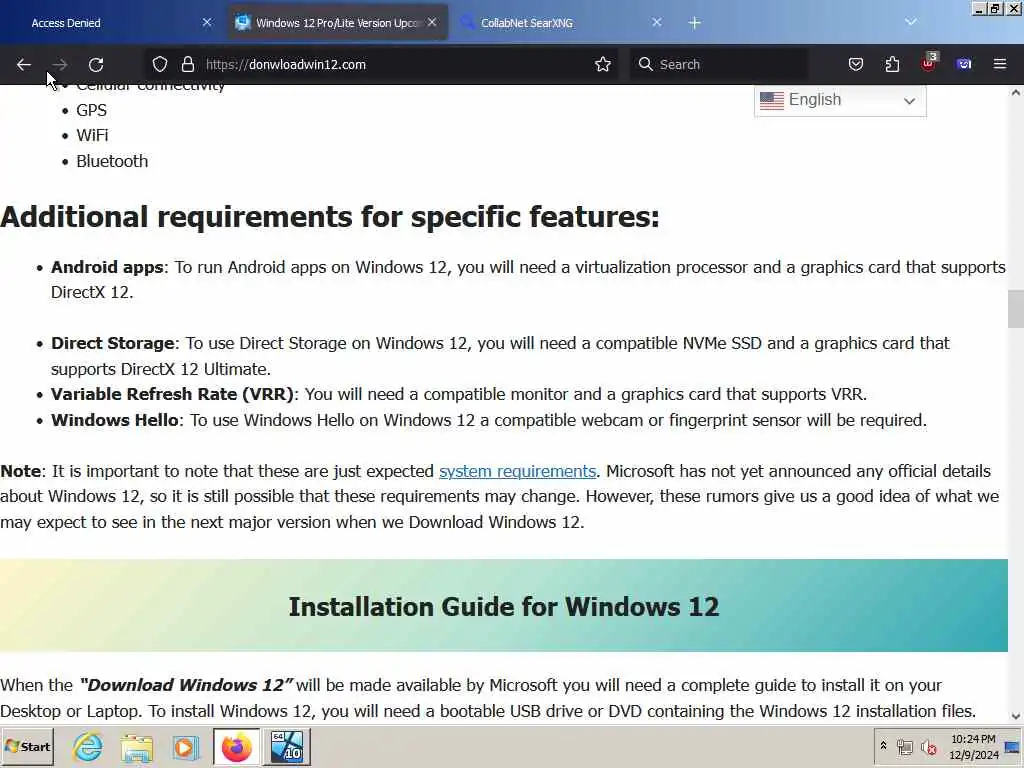Click the muted volume tray icon
The height and width of the screenshot is (768, 1024).
tap(929, 746)
